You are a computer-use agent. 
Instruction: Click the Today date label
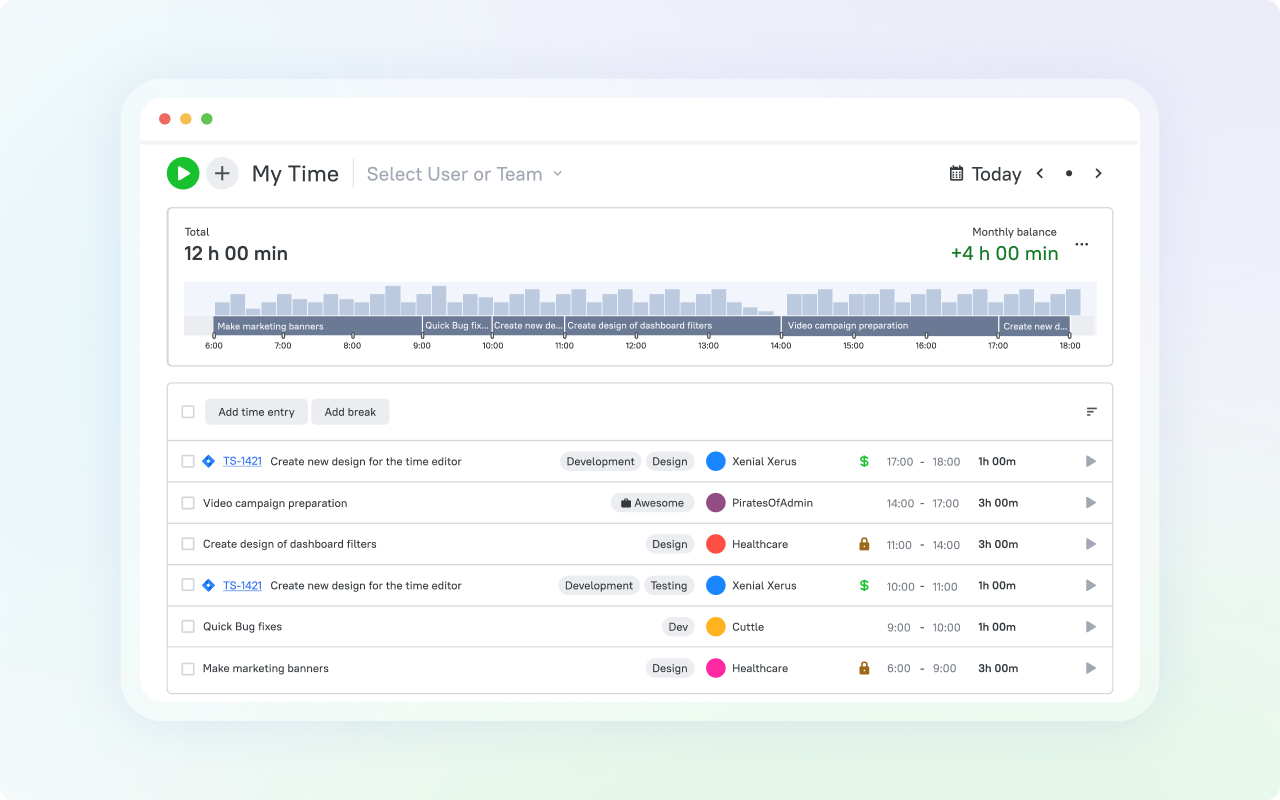pos(996,174)
